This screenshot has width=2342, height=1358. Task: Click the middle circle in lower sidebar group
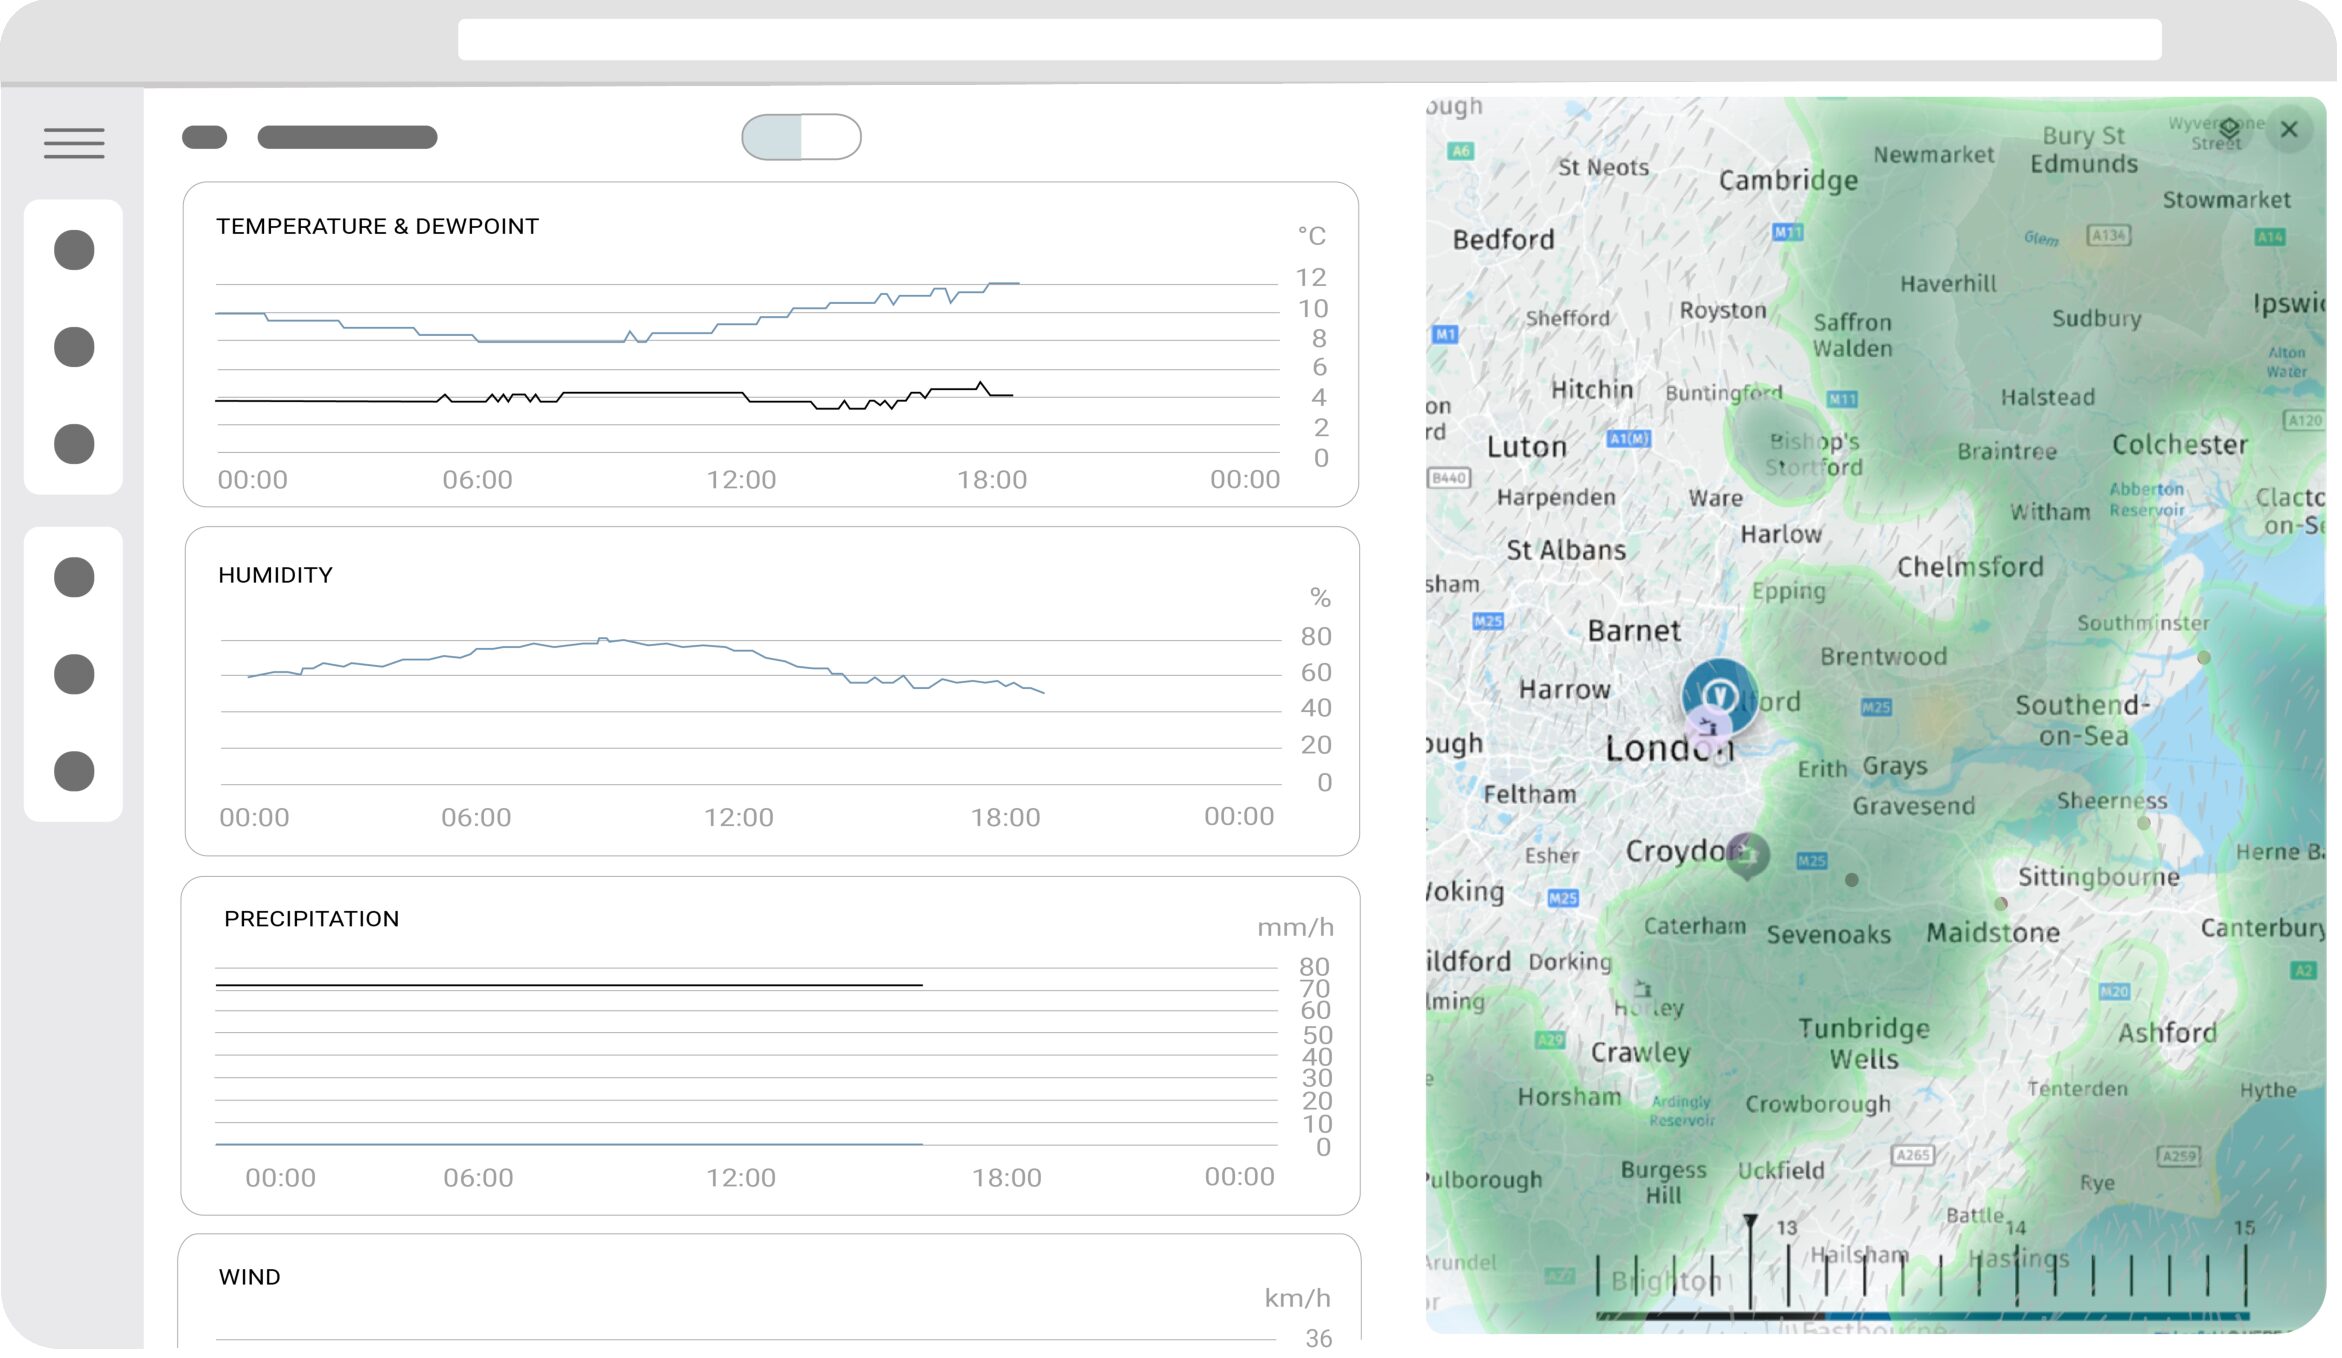pyautogui.click(x=74, y=674)
